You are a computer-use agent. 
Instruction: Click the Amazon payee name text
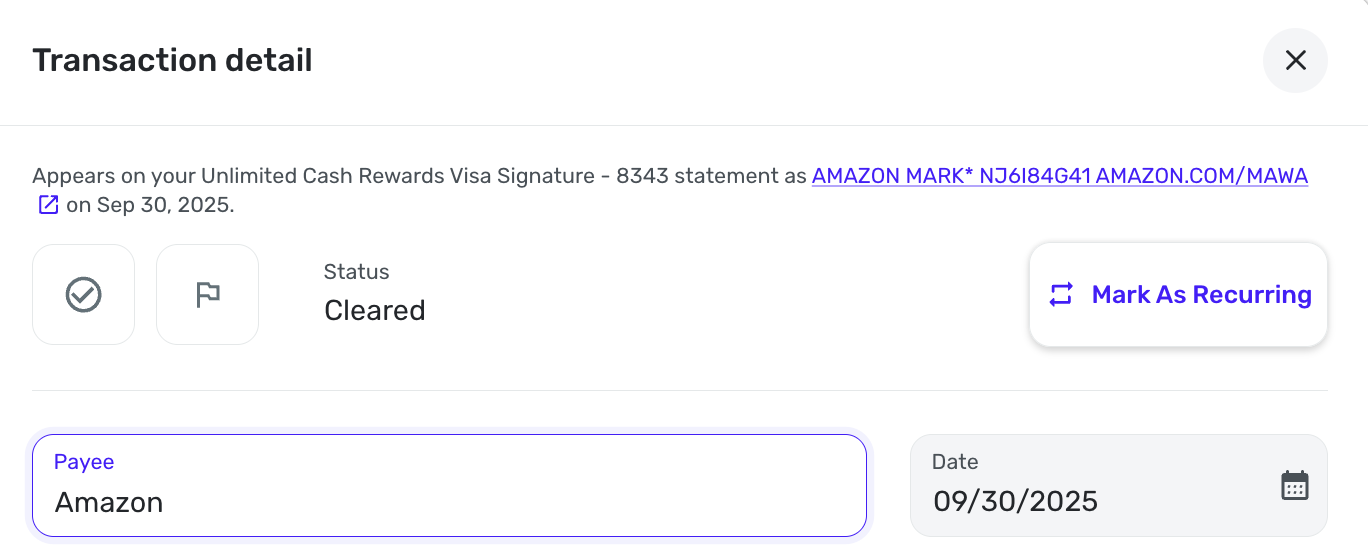click(108, 502)
